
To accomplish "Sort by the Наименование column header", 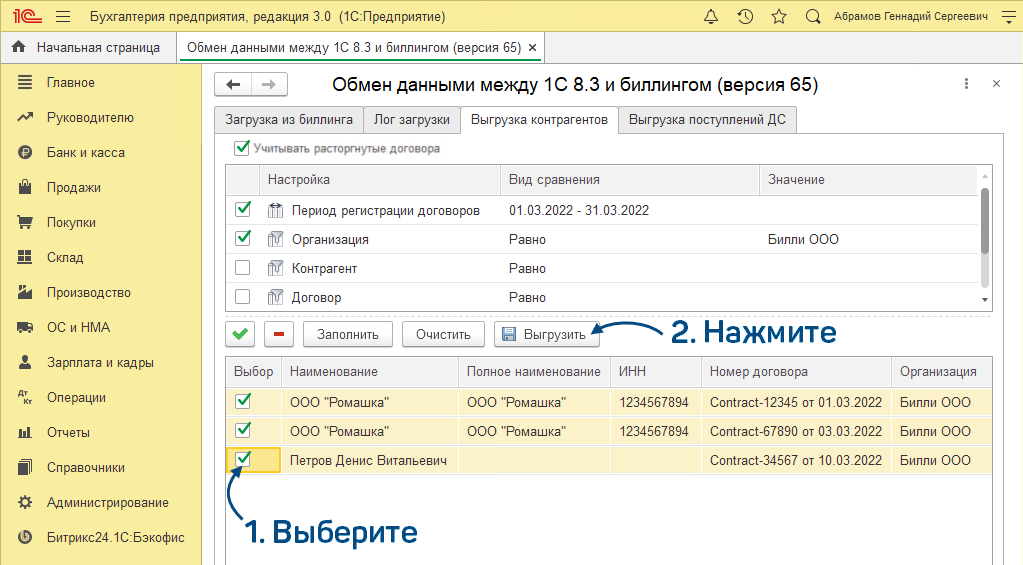I will pyautogui.click(x=370, y=372).
